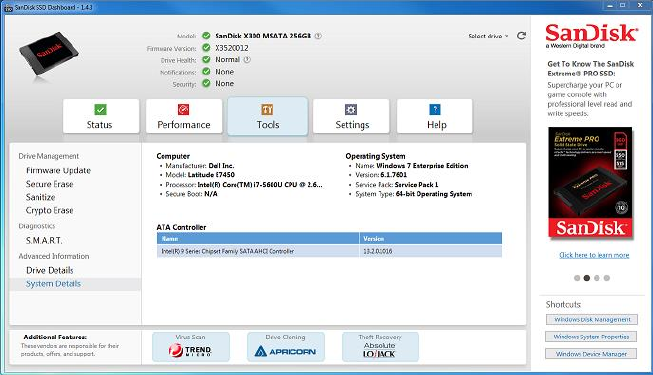Click the 'Latitude E7450' model text
The width and height of the screenshot is (653, 375).
coord(211,175)
